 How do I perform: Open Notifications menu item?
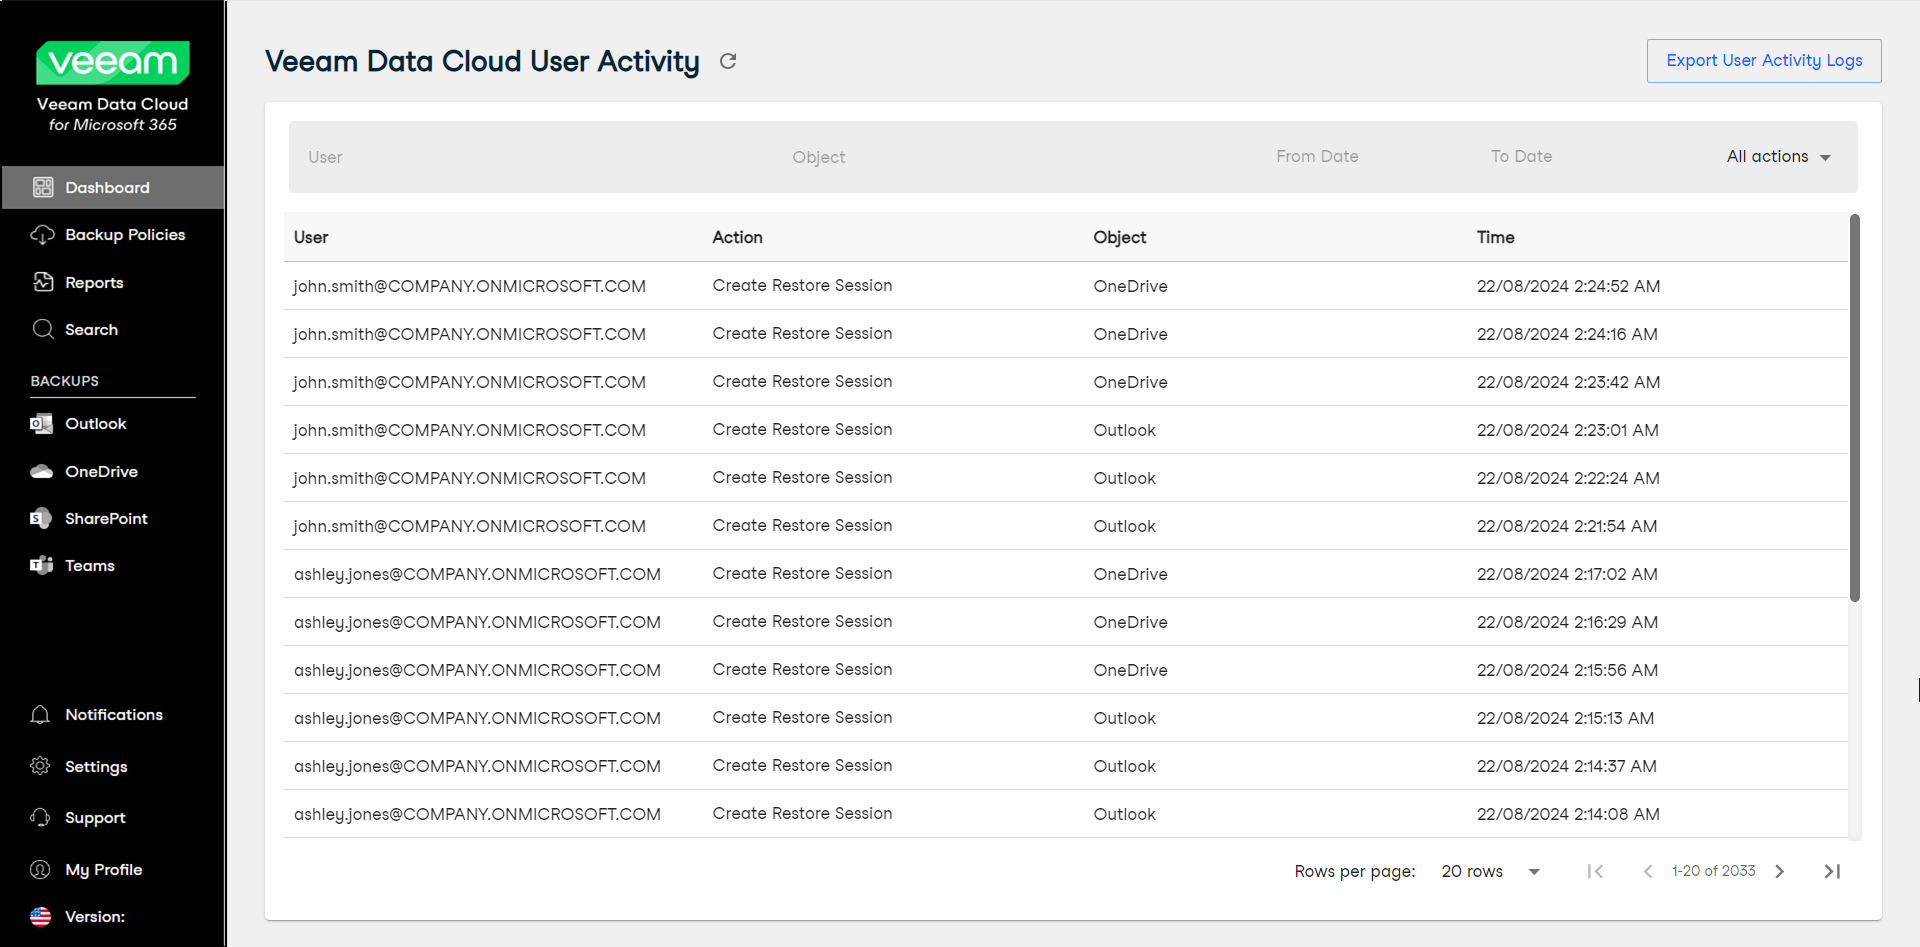113,714
